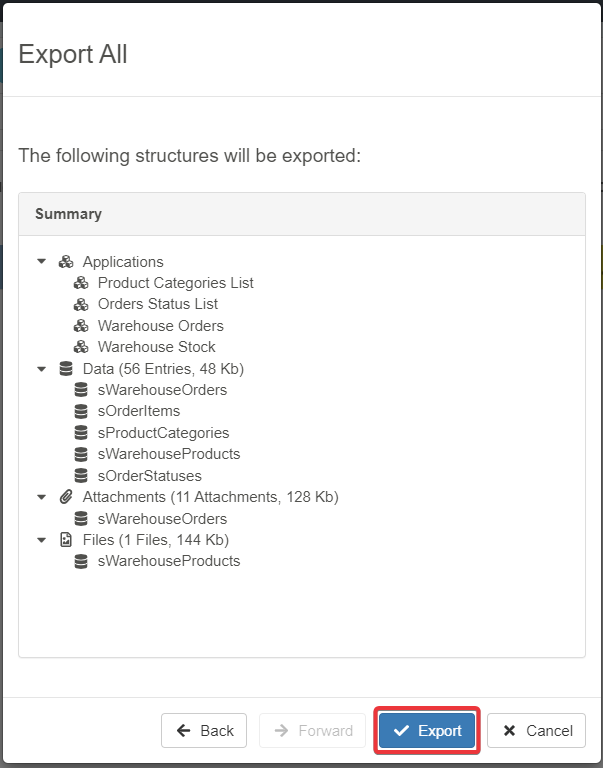
Task: Collapse the Files tree node
Action: coord(42,540)
